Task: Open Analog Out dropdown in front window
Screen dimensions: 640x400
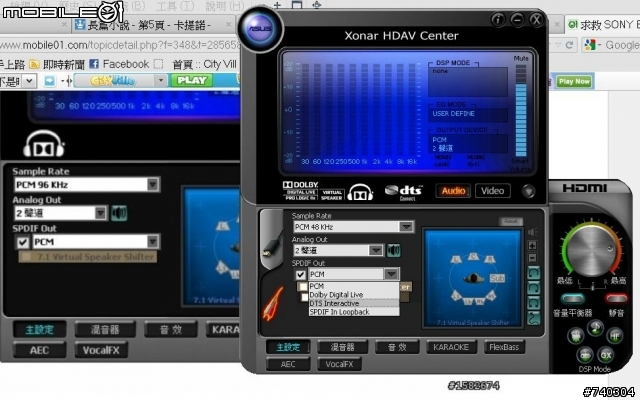Action: [x=338, y=250]
